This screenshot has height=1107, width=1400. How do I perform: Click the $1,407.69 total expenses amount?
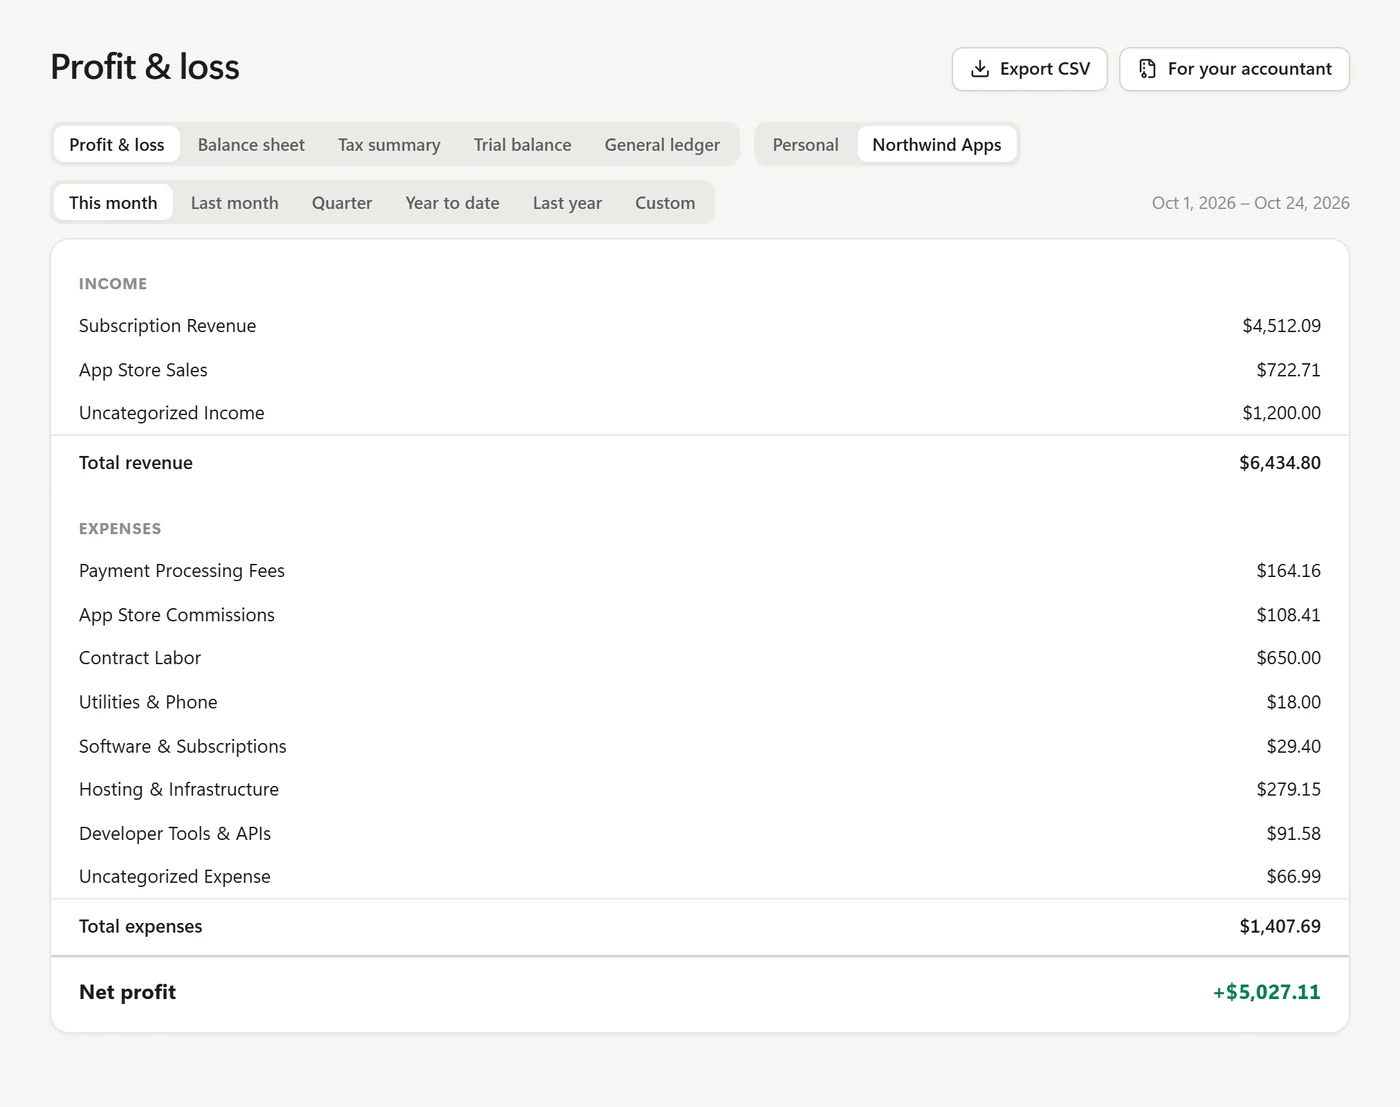tap(1279, 926)
